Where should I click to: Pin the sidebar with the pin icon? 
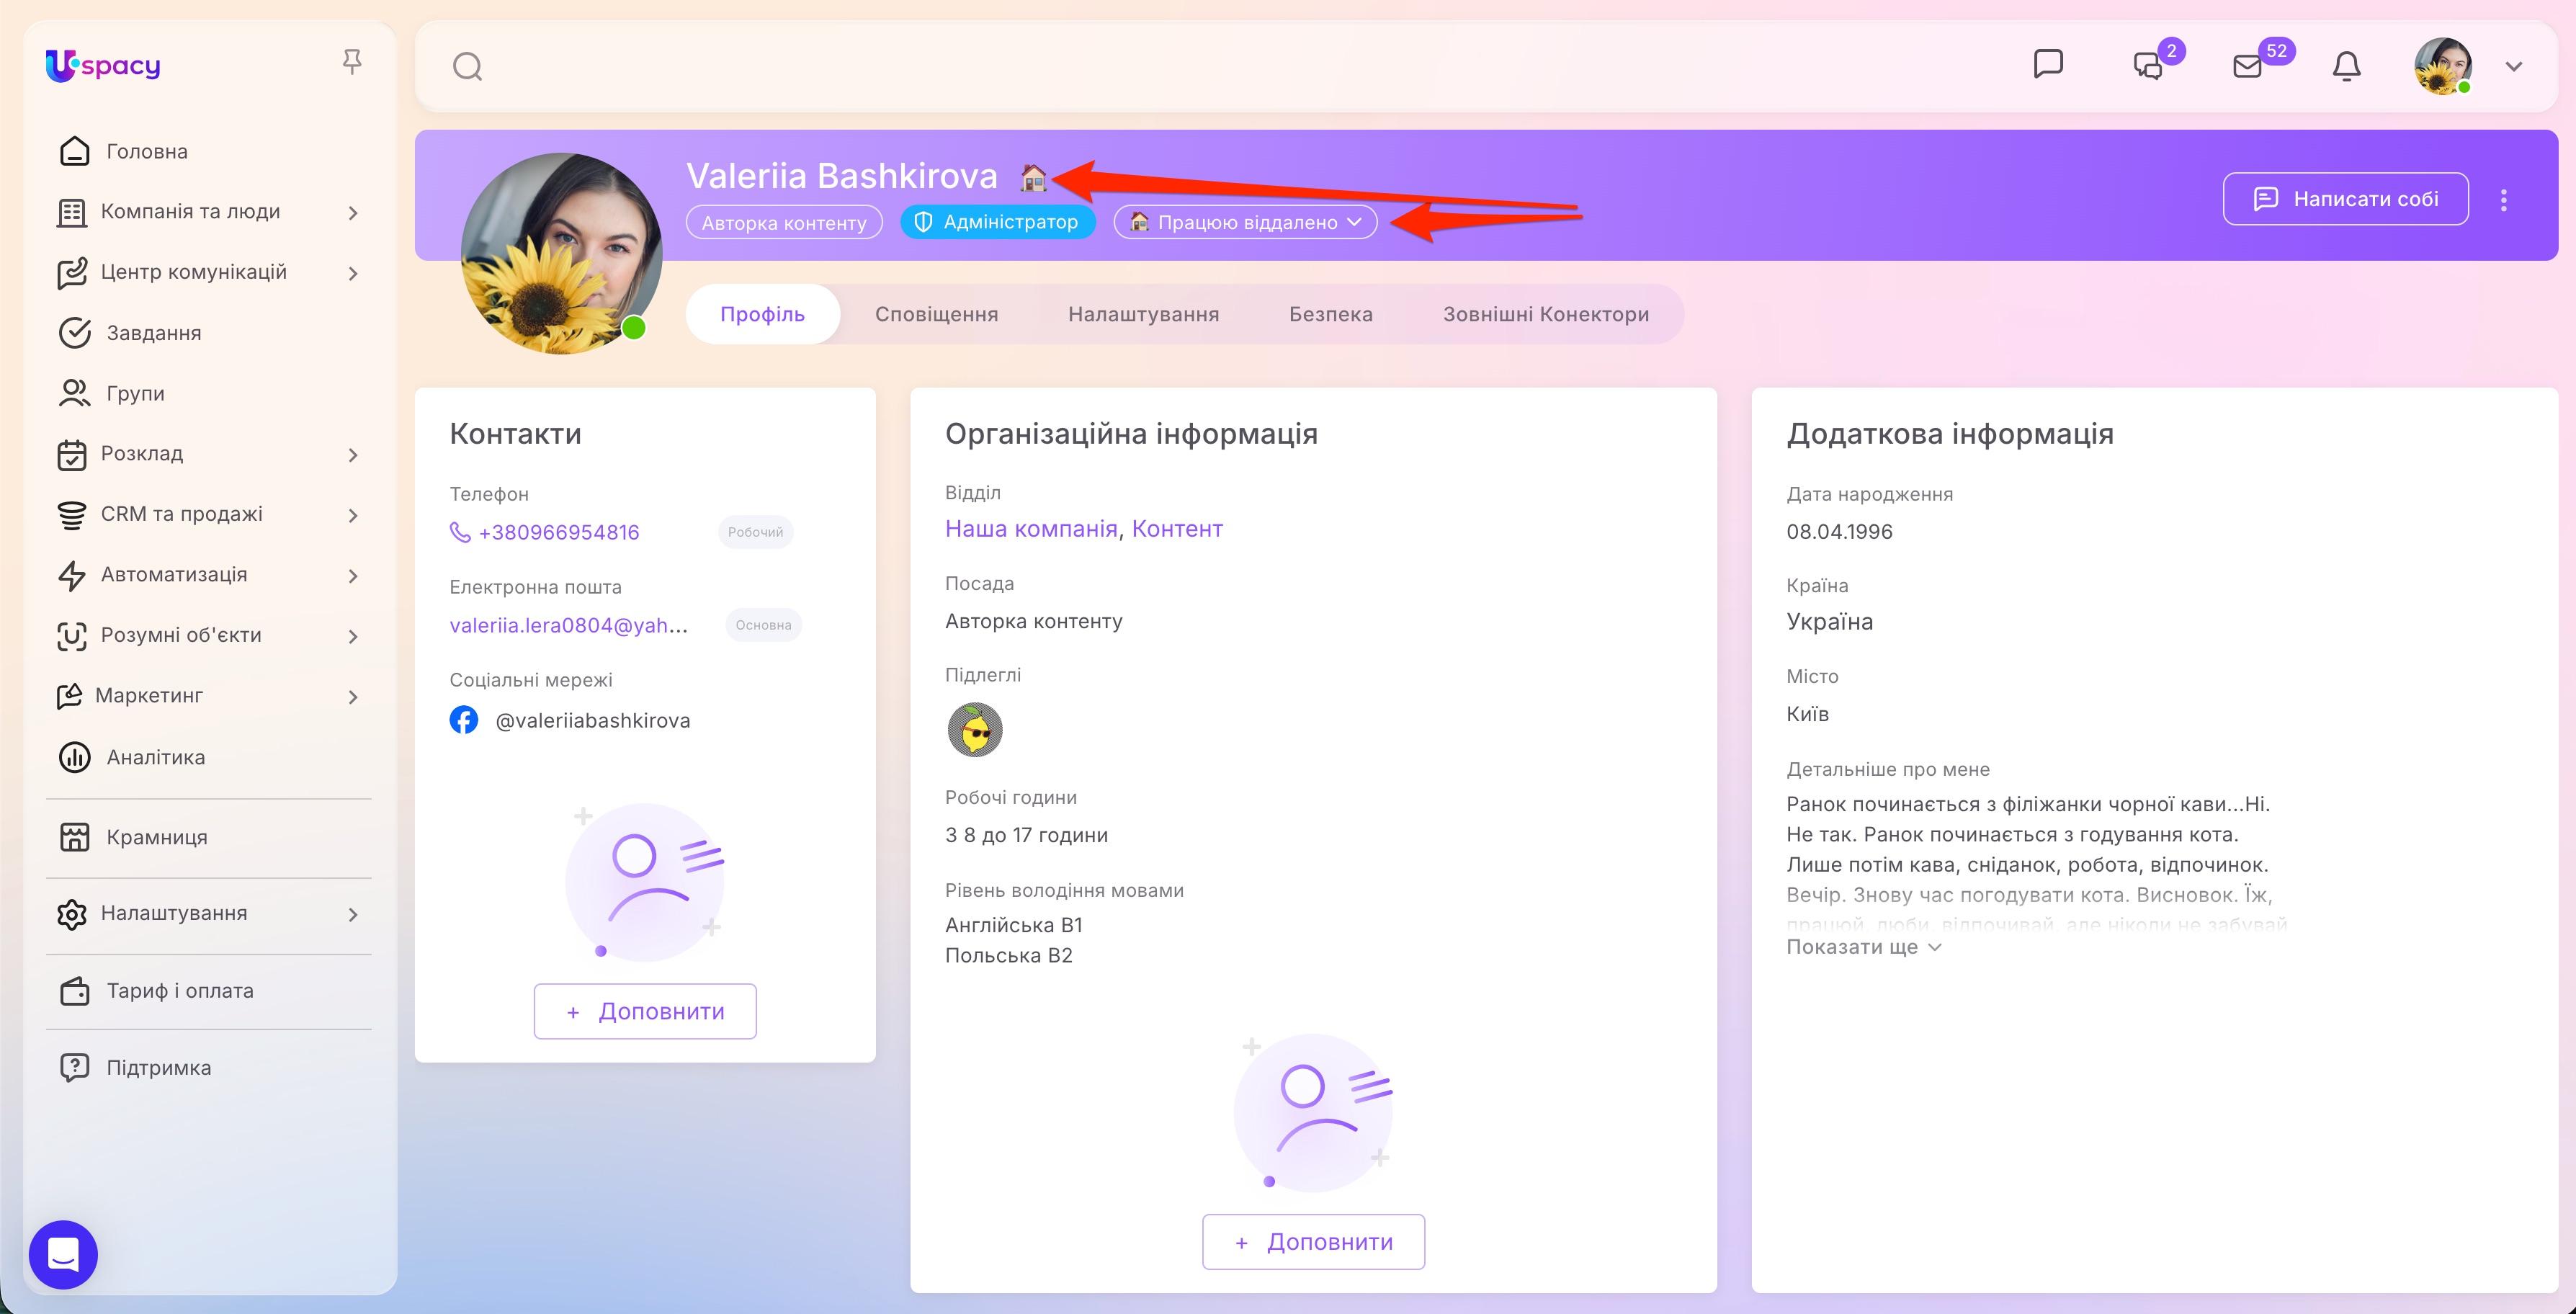351,62
